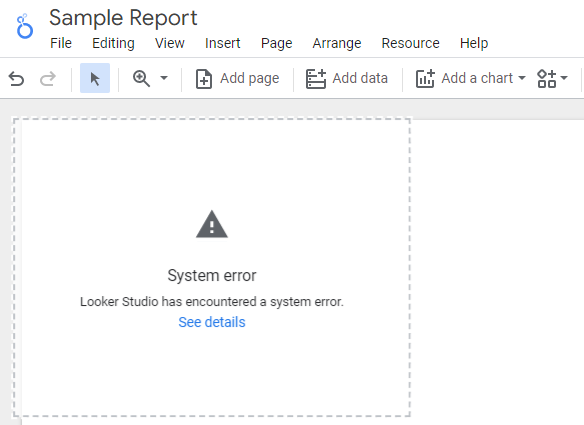Open the View menu
Screen dimensions: 584x425
[x=169, y=43]
